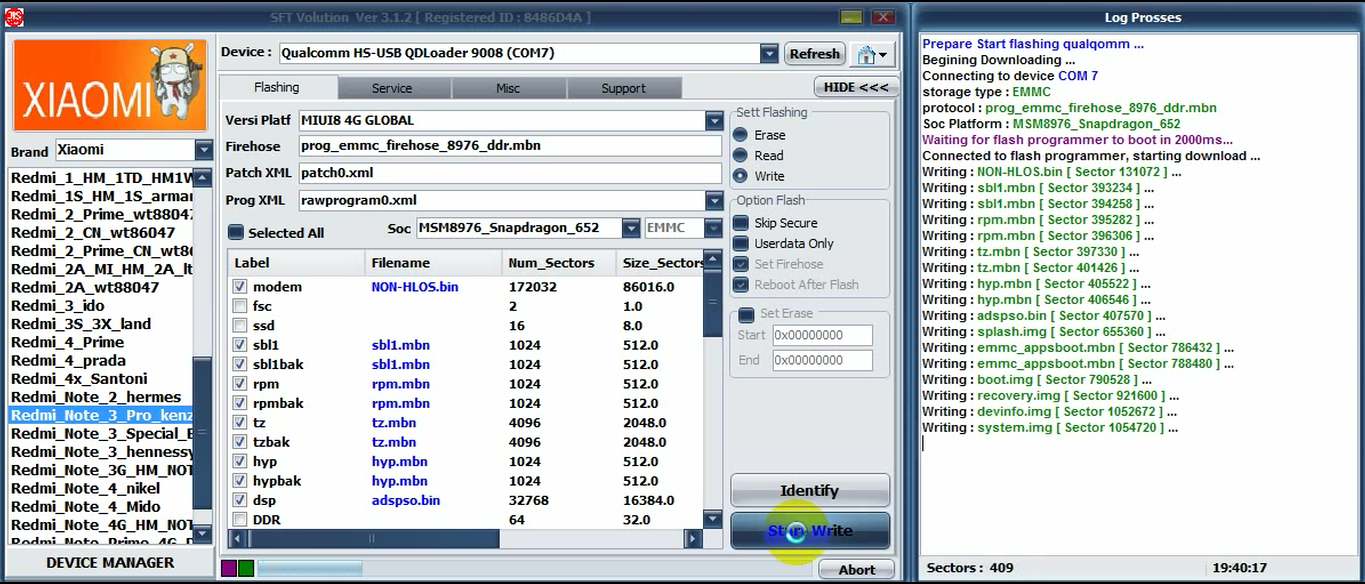Click the 19:40:17 time in log panel
This screenshot has height=584, width=1365.
[x=1239, y=568]
